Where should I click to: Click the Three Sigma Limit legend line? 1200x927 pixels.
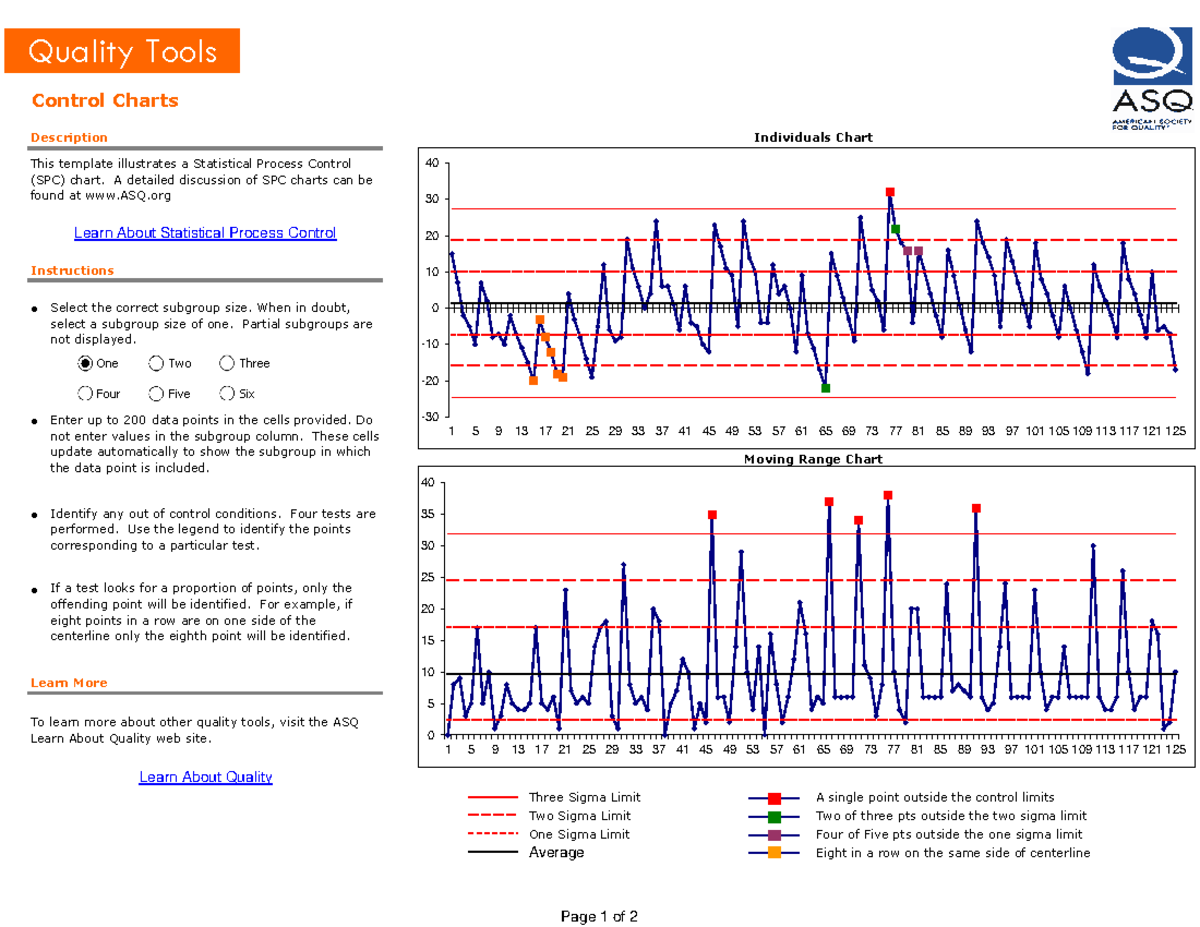coord(495,798)
